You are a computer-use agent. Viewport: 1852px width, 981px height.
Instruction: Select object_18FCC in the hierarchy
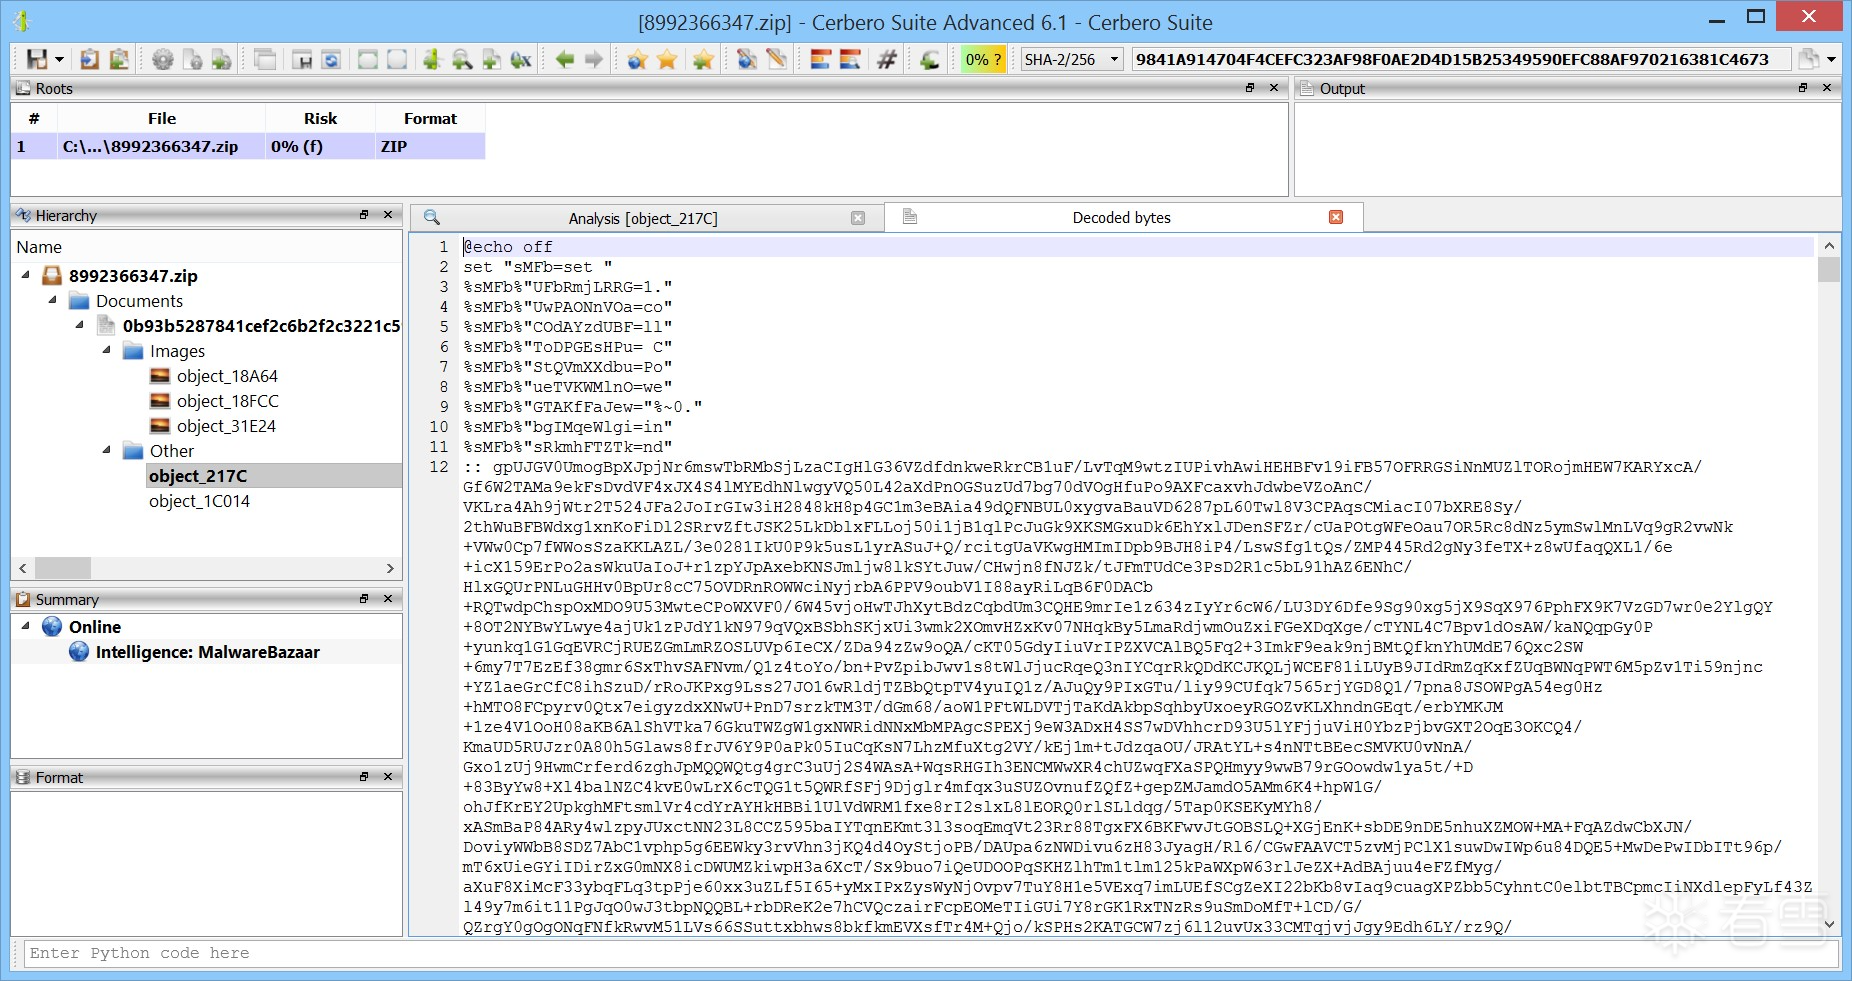point(228,401)
